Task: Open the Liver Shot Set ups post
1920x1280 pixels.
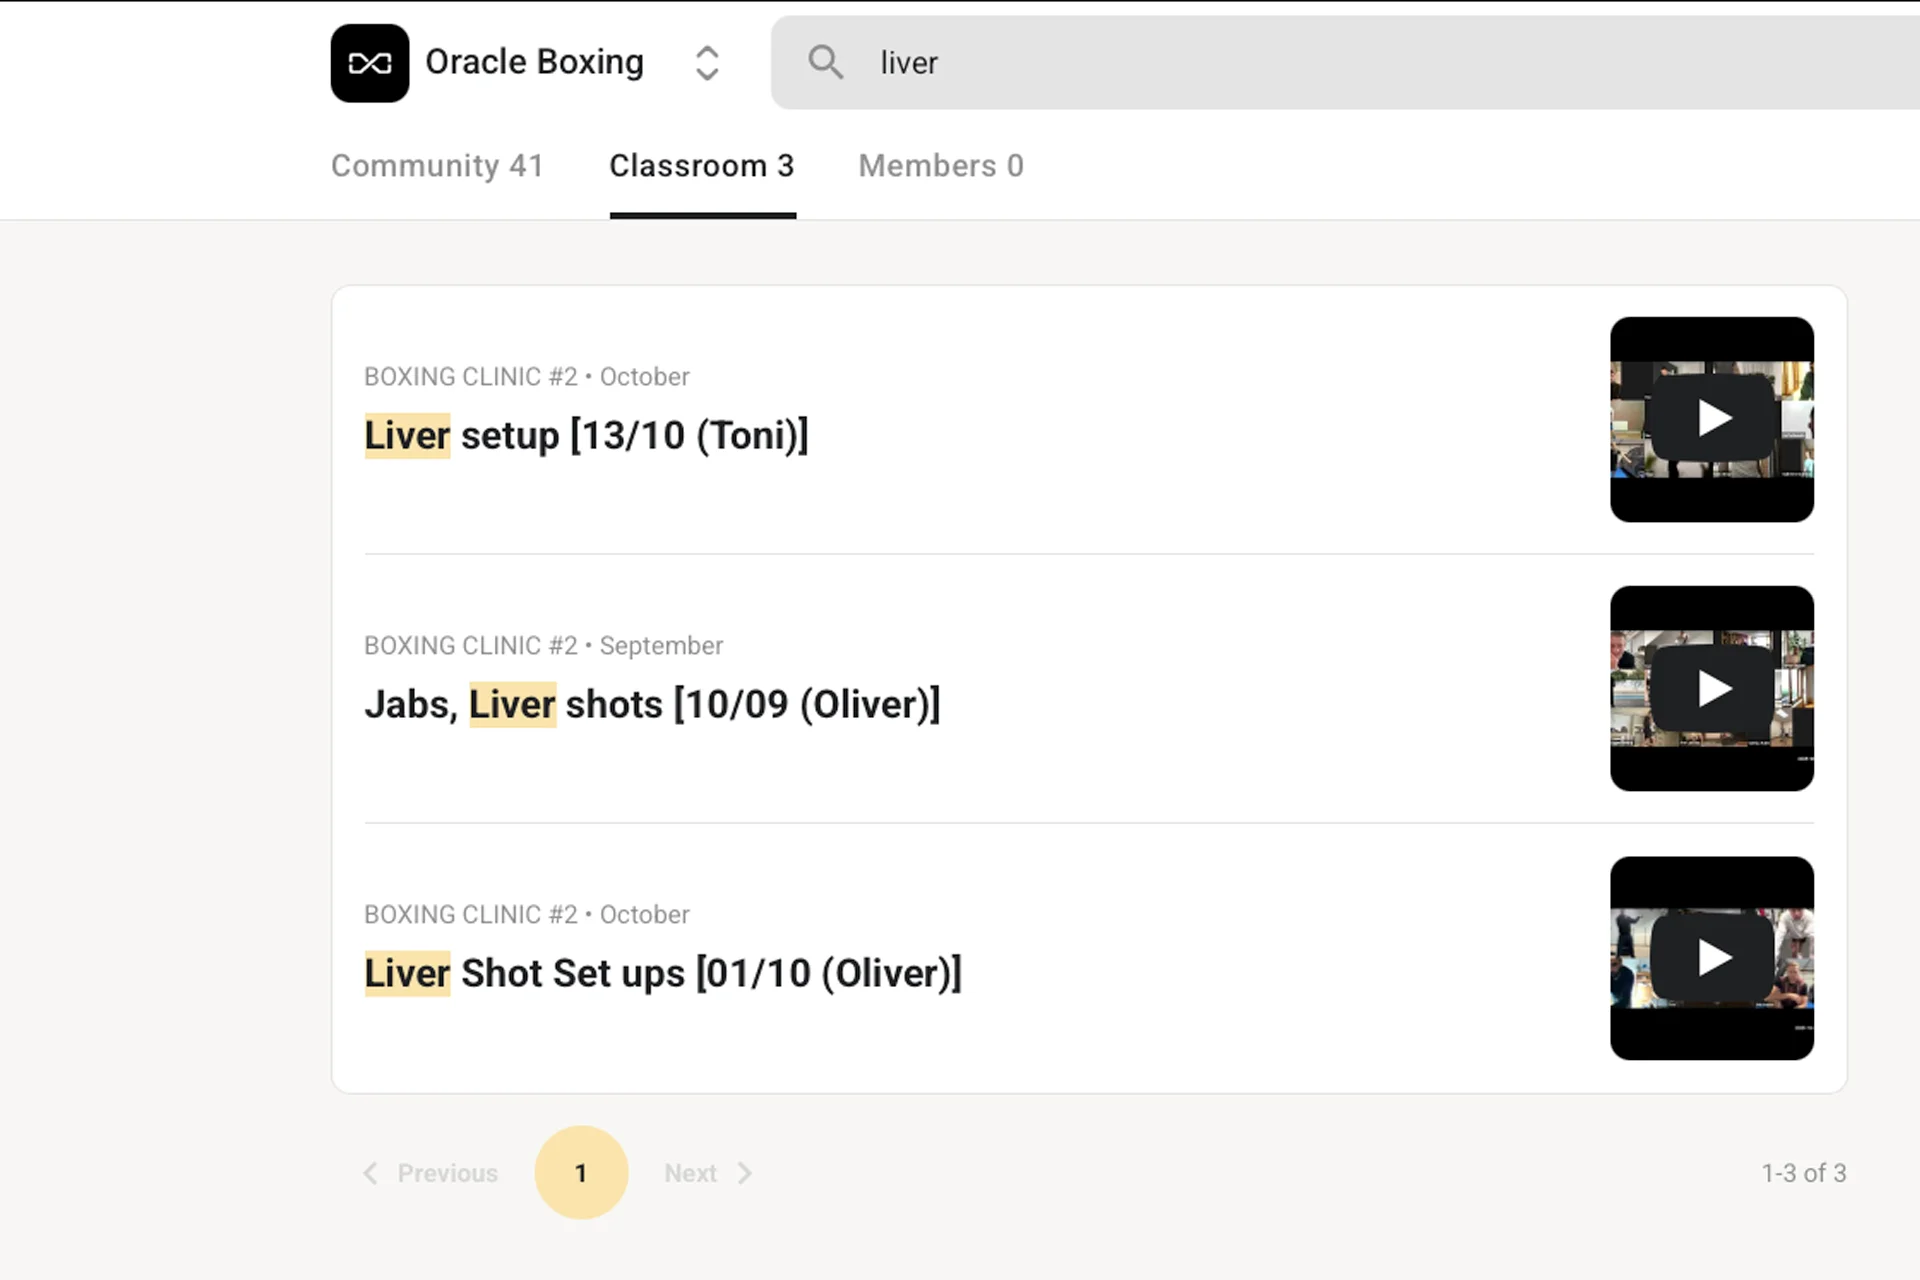Action: click(x=663, y=971)
